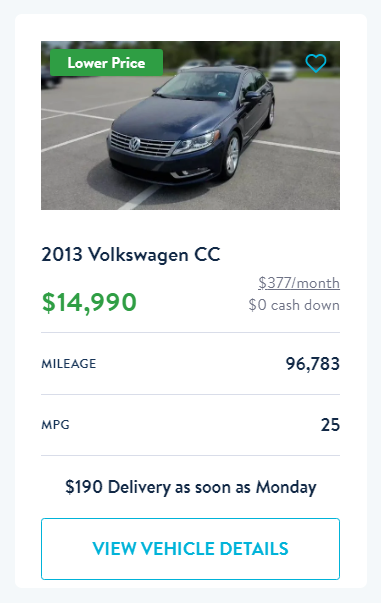
Task: Click the car's lower front bumper in the photo
Action: [x=161, y=171]
